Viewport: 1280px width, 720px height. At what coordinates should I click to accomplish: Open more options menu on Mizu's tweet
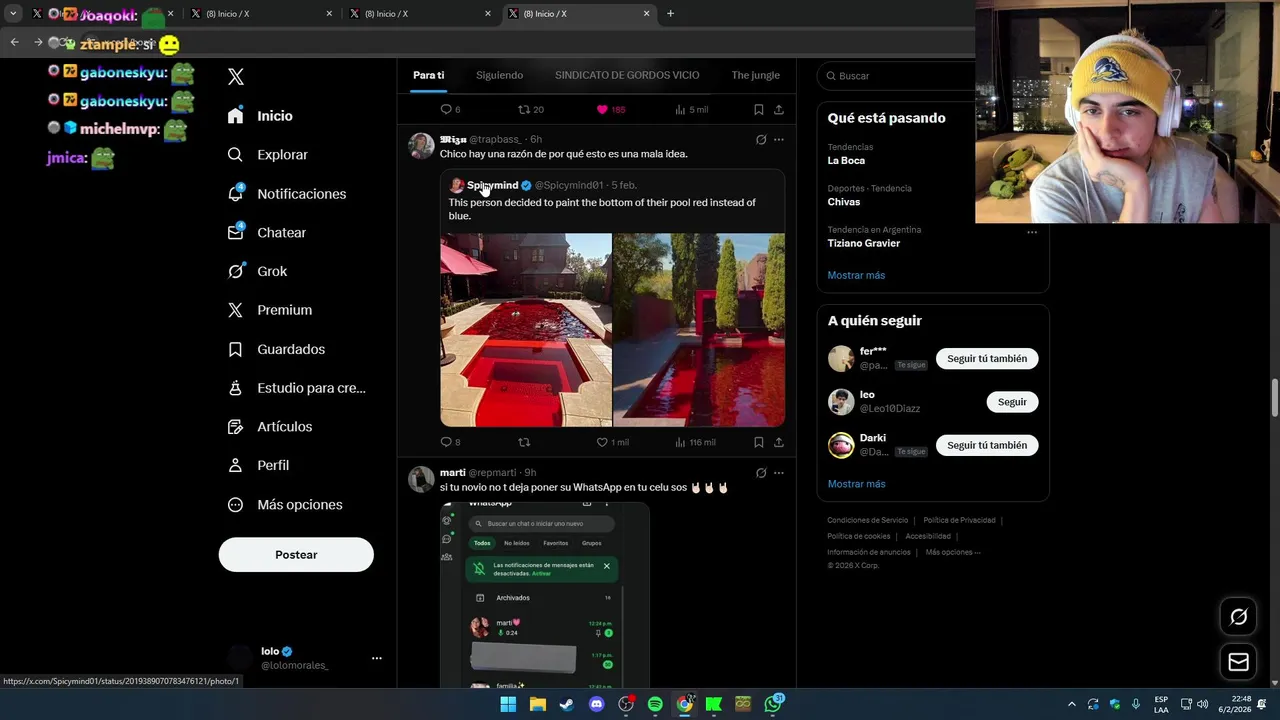779,140
